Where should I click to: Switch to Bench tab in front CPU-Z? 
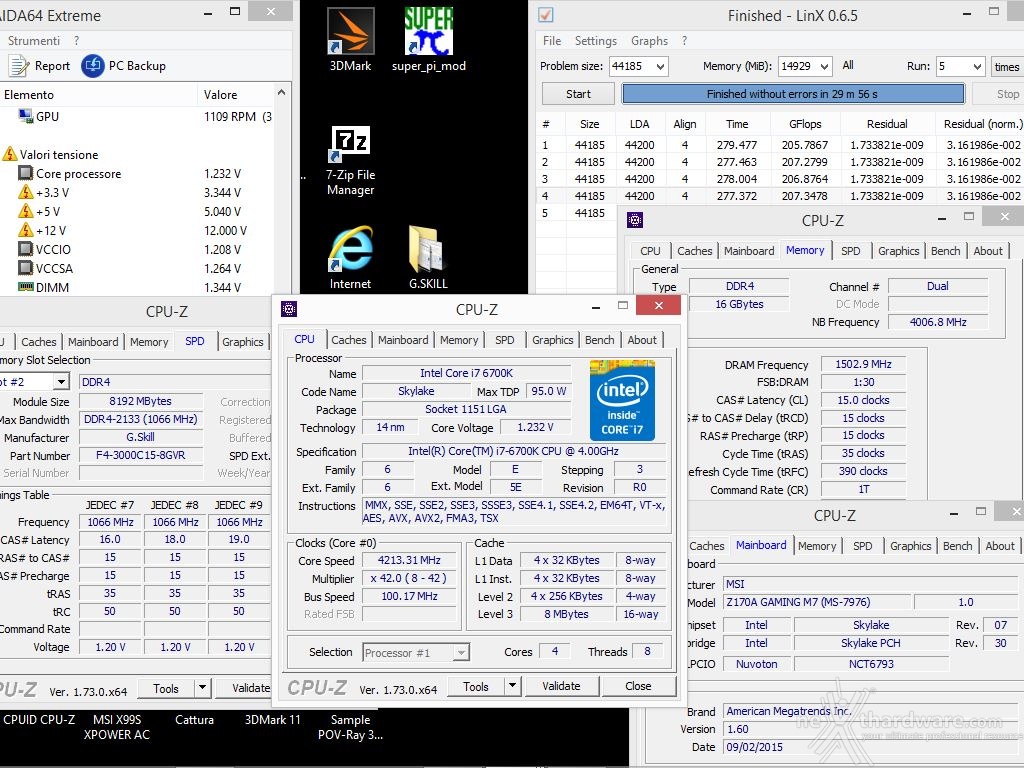click(600, 340)
